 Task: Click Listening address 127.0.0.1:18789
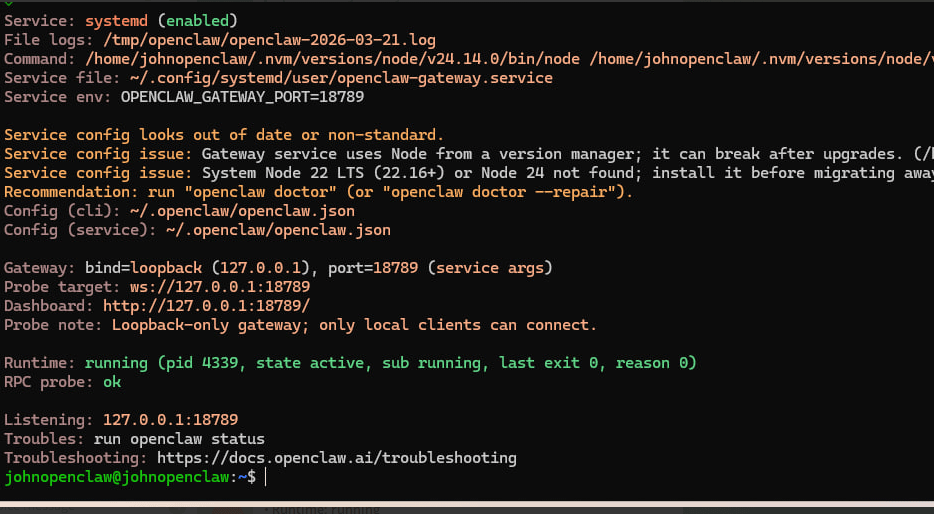170,420
